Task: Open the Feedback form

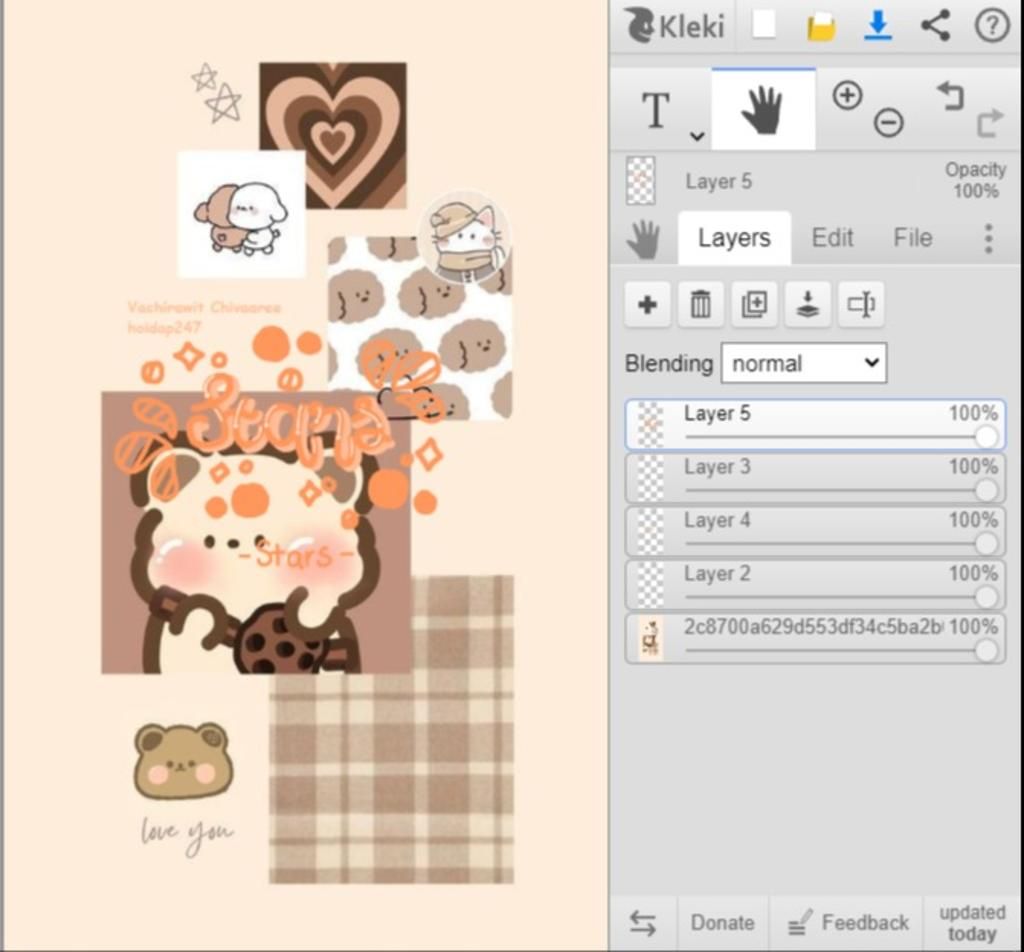Action: (x=848, y=923)
